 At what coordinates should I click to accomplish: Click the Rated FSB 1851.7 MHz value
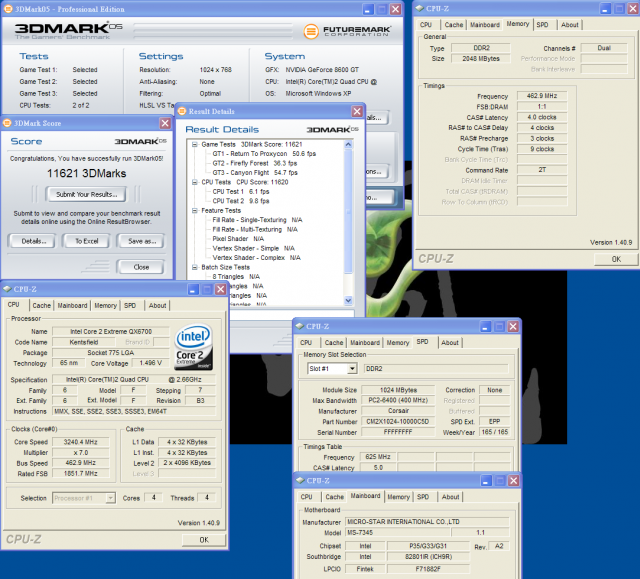pos(80,474)
